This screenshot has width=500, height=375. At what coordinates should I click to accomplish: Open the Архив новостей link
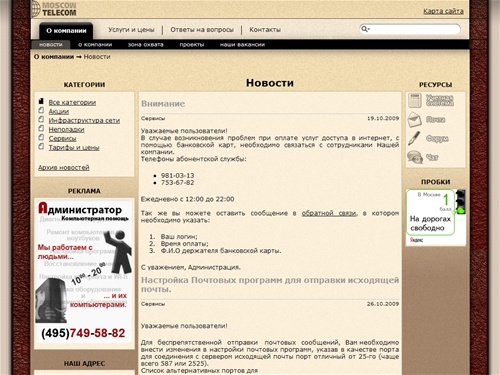[x=64, y=167]
